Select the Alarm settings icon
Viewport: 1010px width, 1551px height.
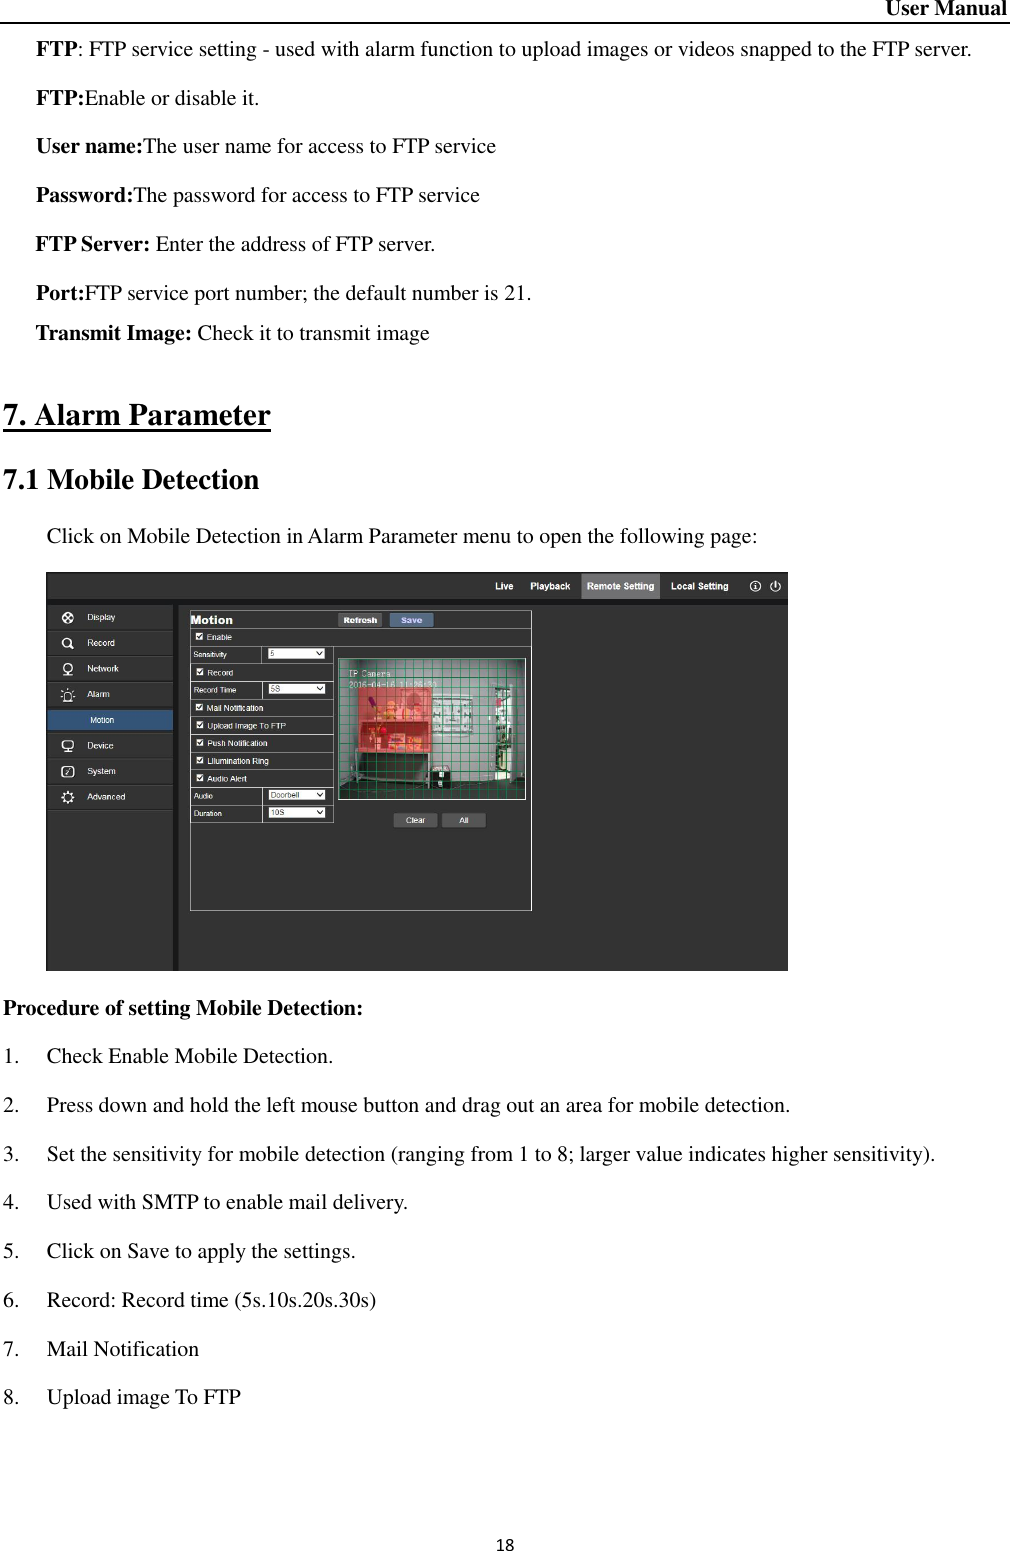tap(67, 694)
